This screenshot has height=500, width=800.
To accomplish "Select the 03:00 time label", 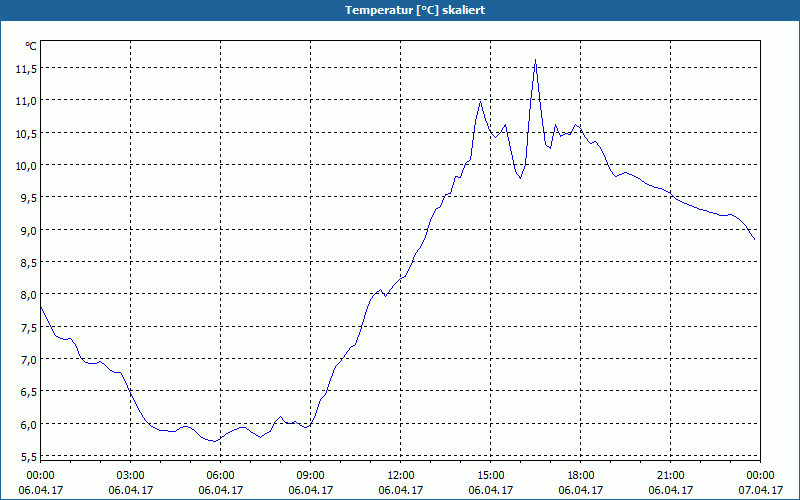I will [x=131, y=476].
